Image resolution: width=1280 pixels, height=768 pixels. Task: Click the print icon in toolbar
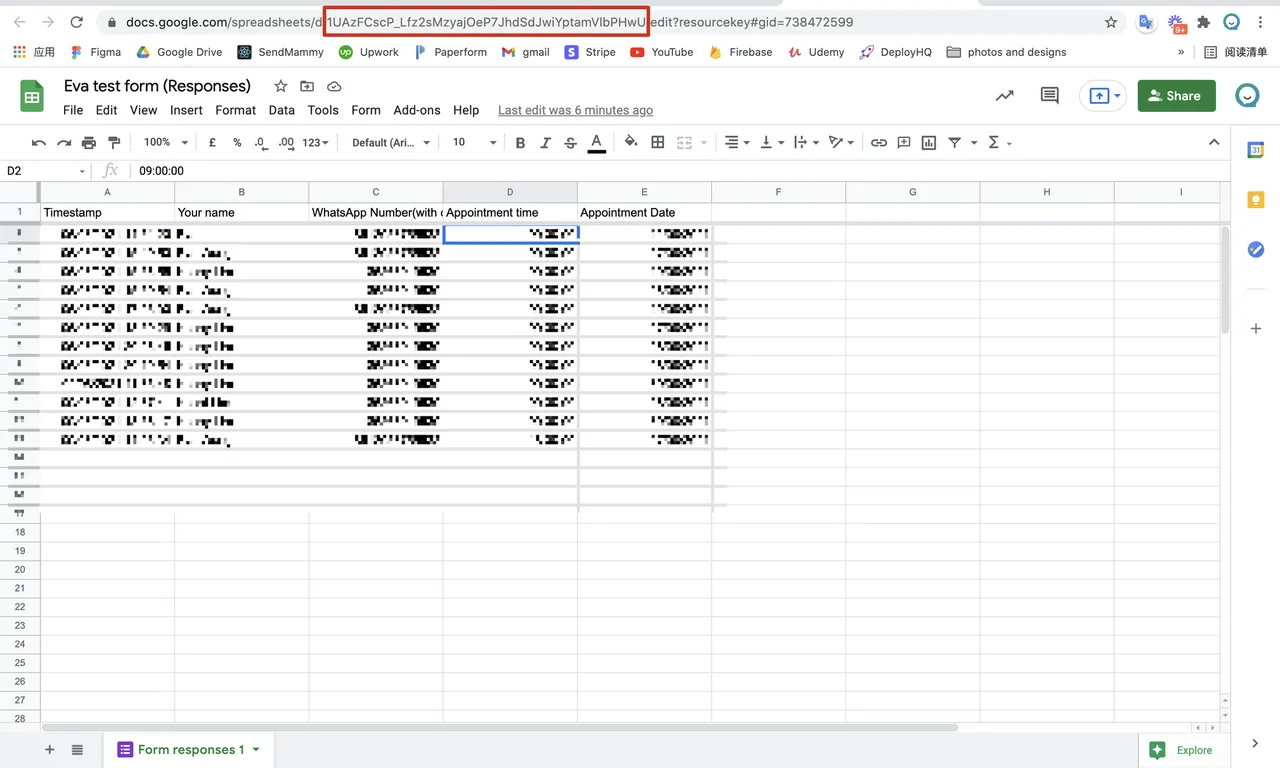point(89,143)
